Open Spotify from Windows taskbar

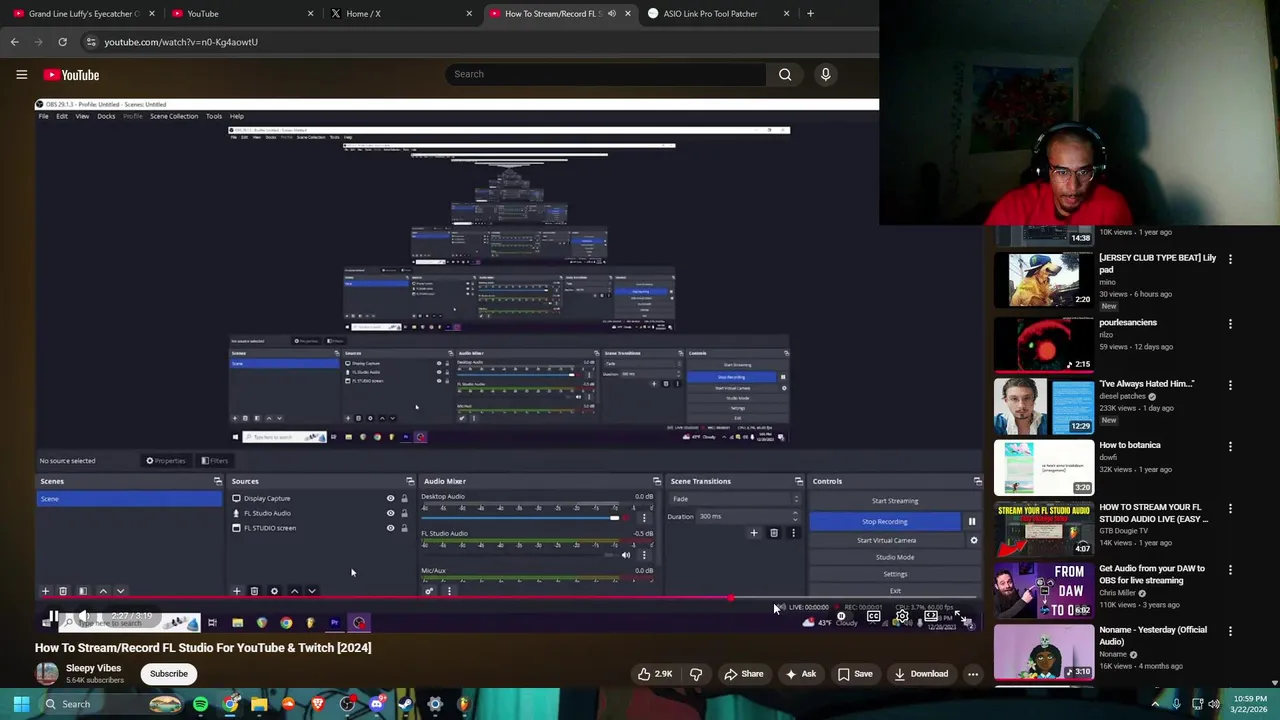point(201,704)
